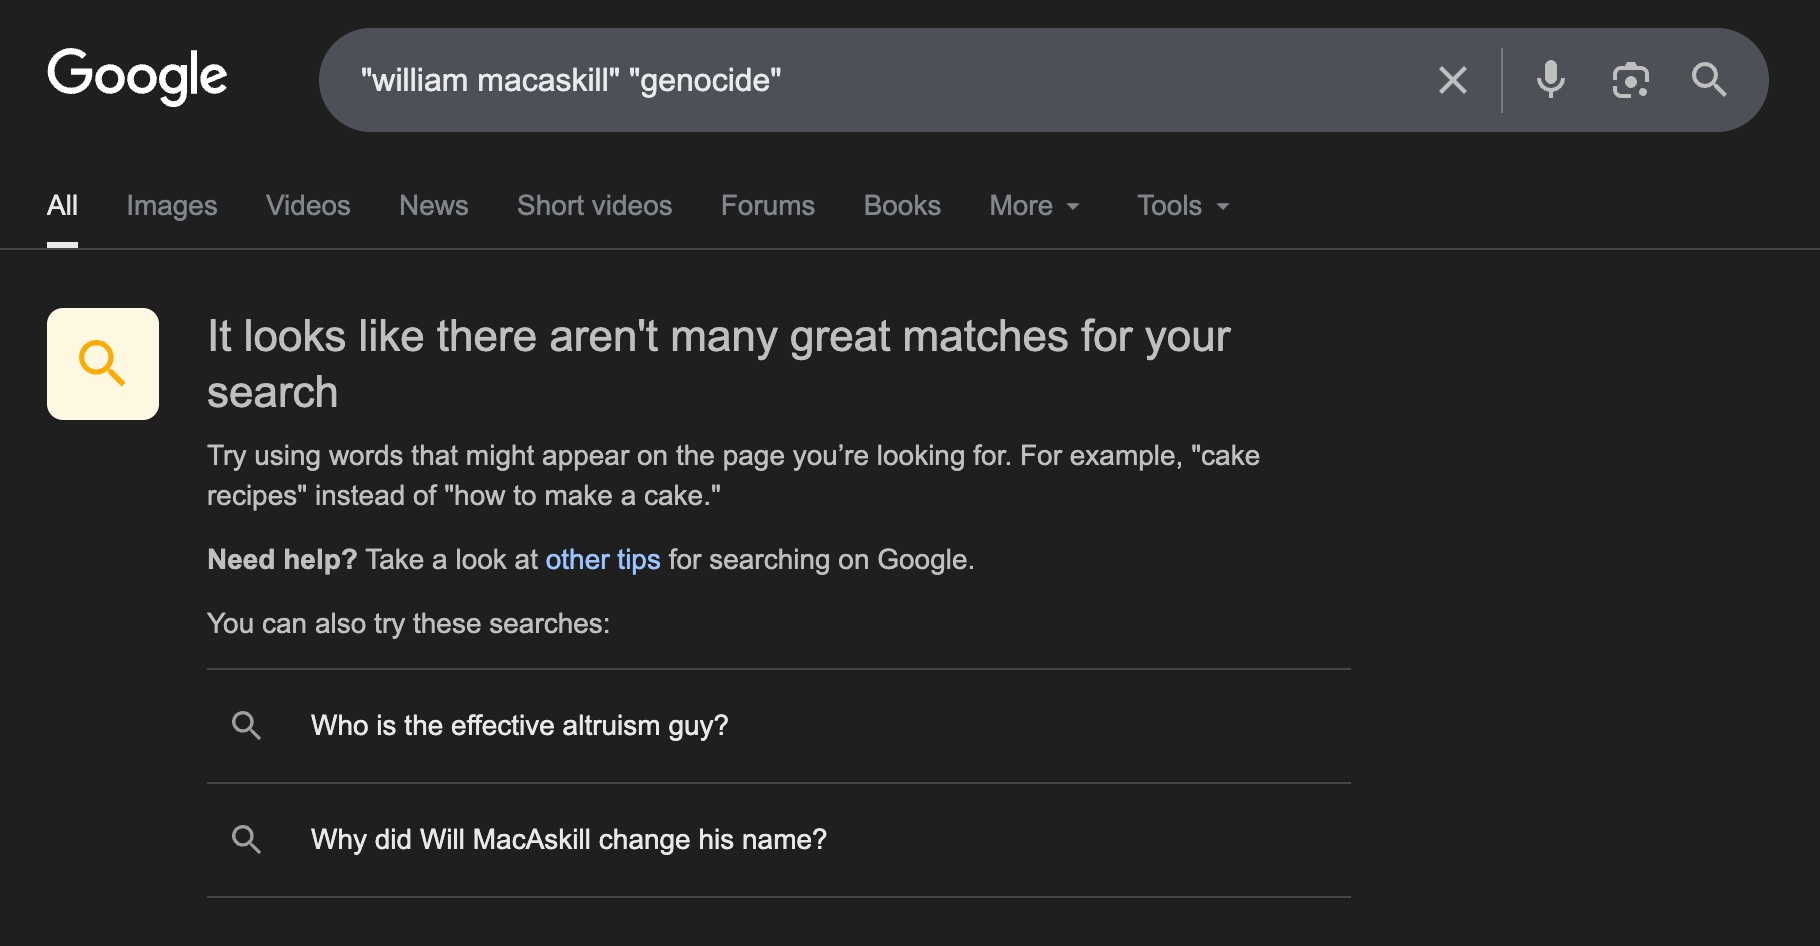The image size is (1820, 946).
Task: Open the Short videos tab
Action: [595, 206]
